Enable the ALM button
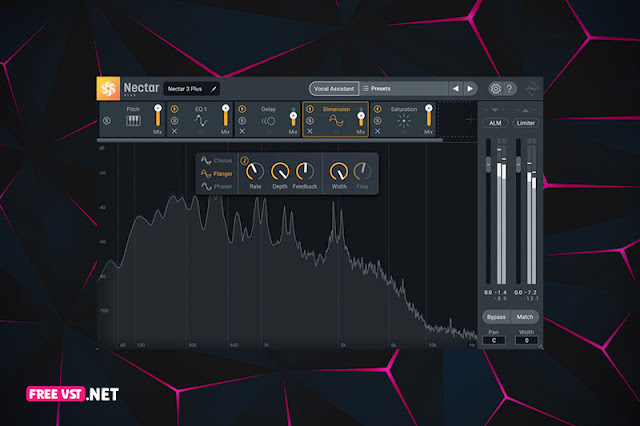640x426 pixels. (x=495, y=123)
